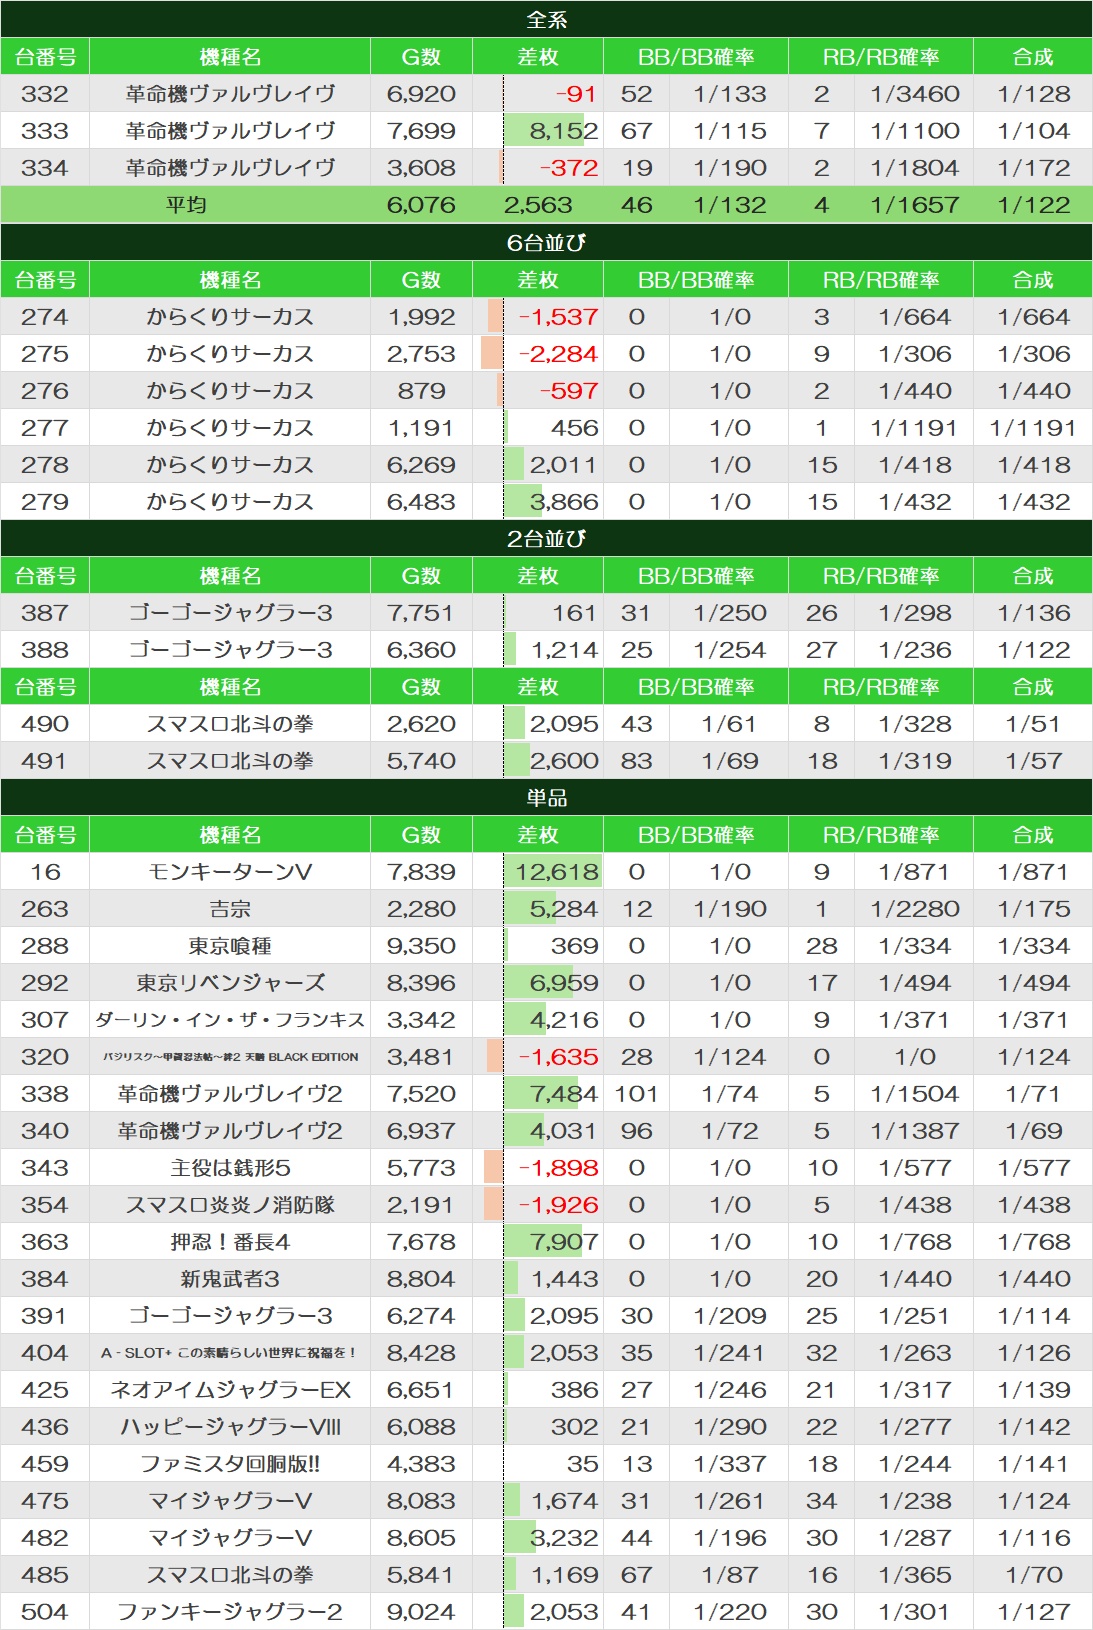Click the 2台並び section header
Viewport: 1093px width, 1630px height.
pyautogui.click(x=546, y=538)
